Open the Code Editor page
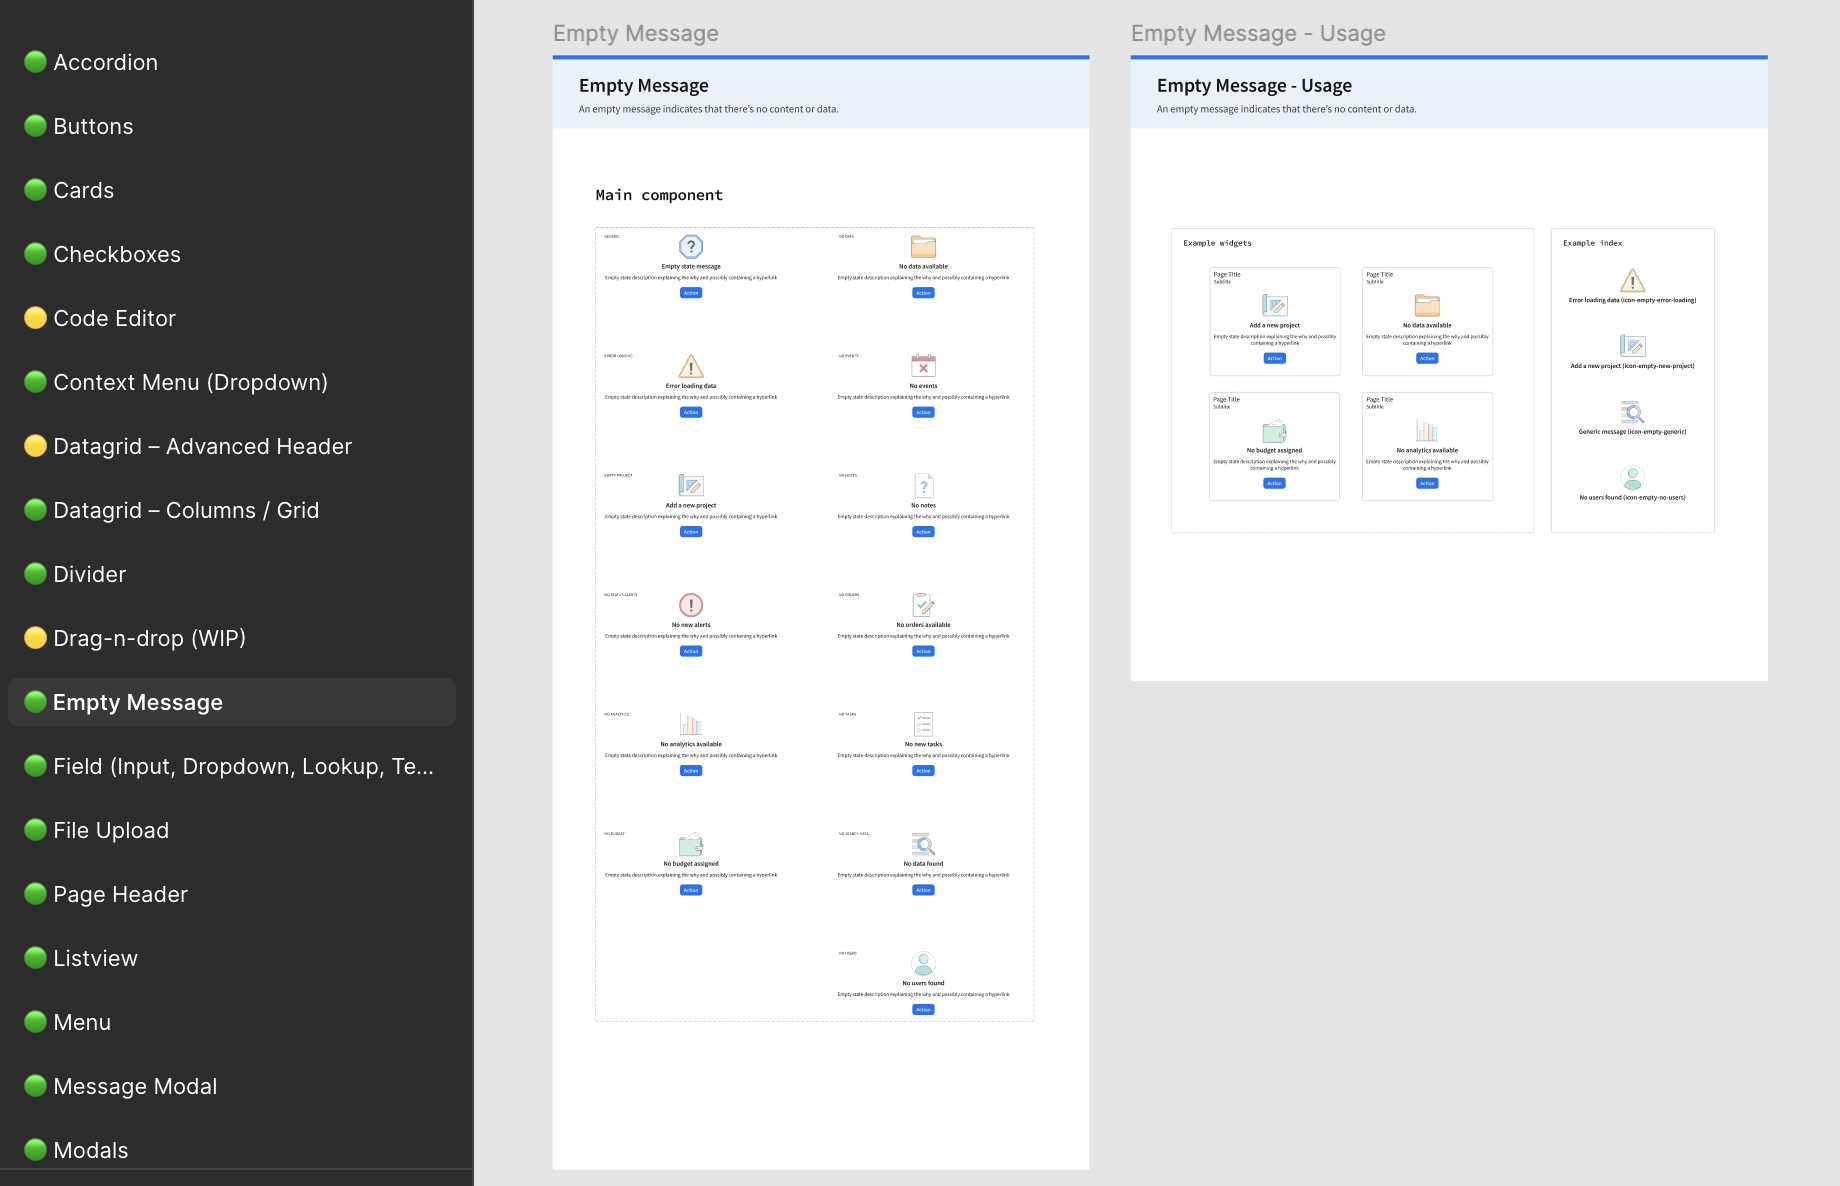Viewport: 1840px width, 1186px height. tap(232, 318)
